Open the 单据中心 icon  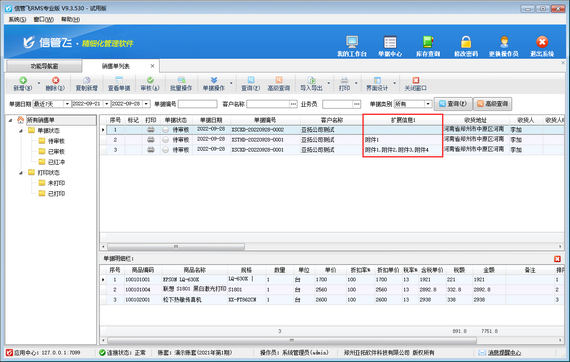tap(390, 46)
